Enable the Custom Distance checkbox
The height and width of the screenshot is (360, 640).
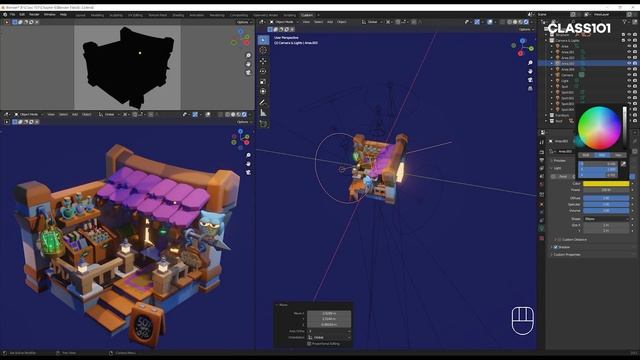(559, 240)
